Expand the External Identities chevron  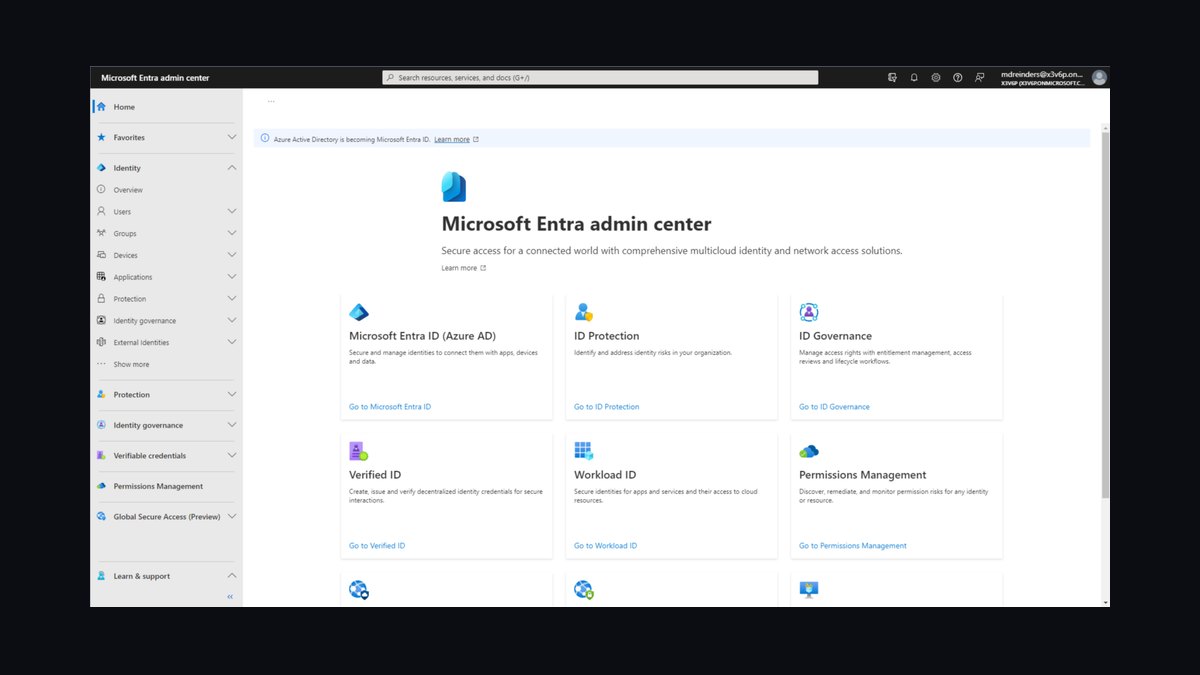[x=232, y=342]
